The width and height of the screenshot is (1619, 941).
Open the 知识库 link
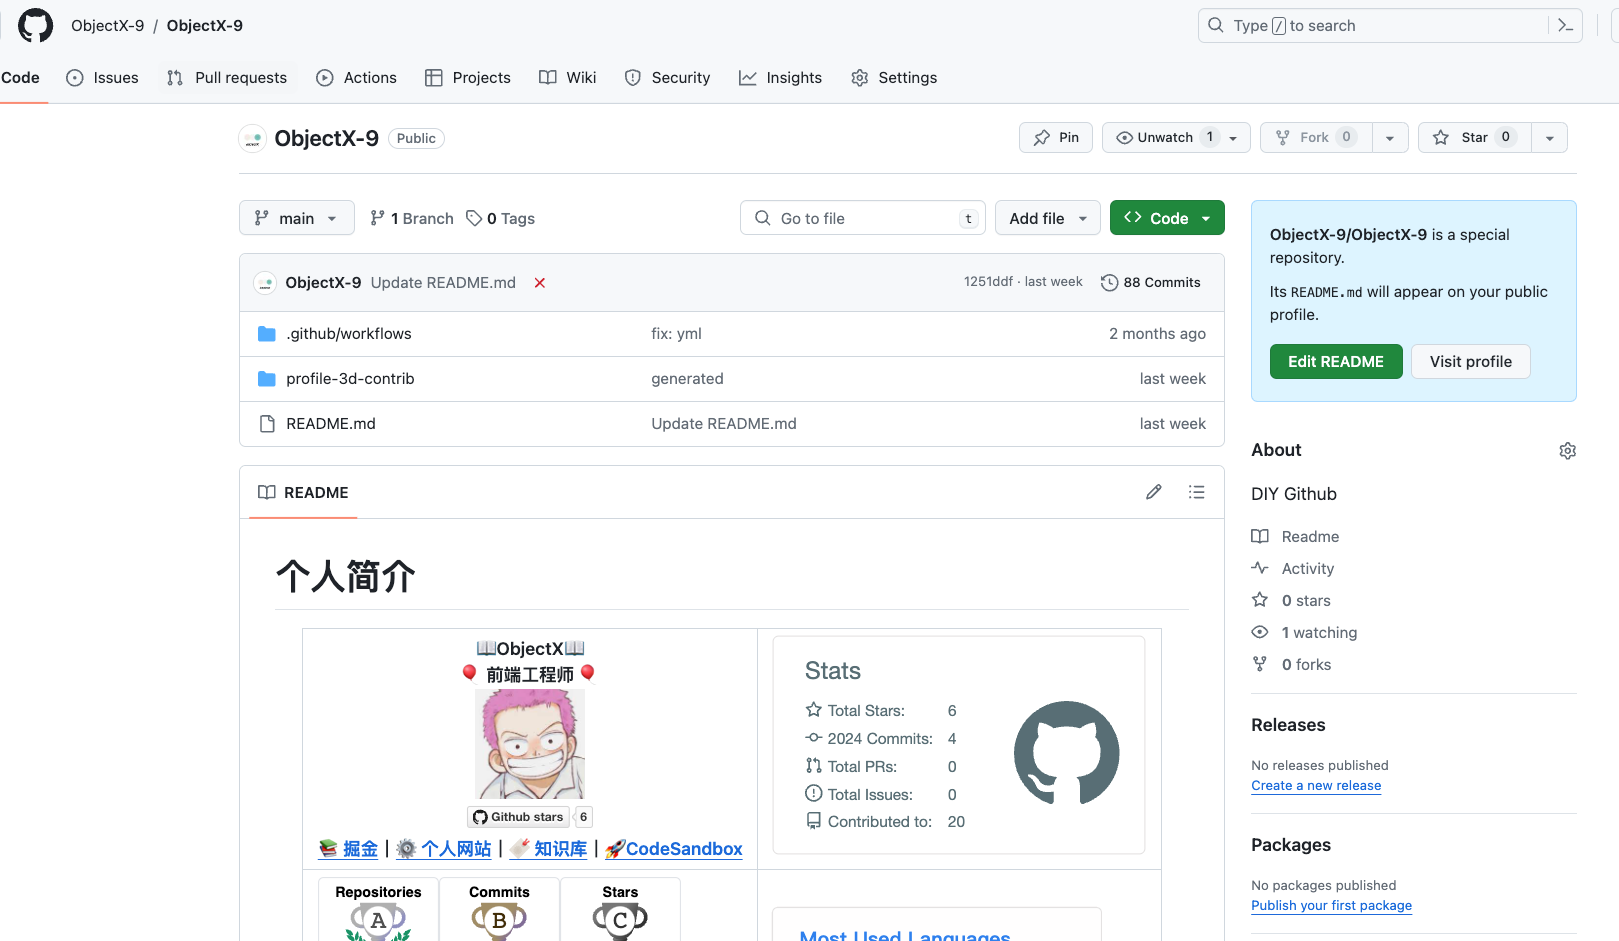[549, 849]
